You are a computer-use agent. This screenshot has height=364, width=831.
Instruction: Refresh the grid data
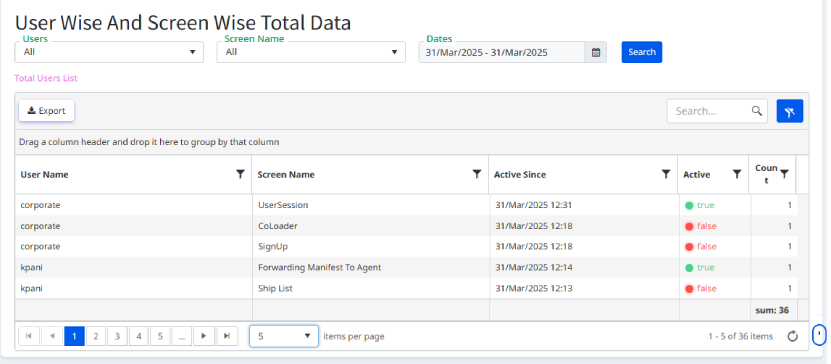click(x=792, y=336)
